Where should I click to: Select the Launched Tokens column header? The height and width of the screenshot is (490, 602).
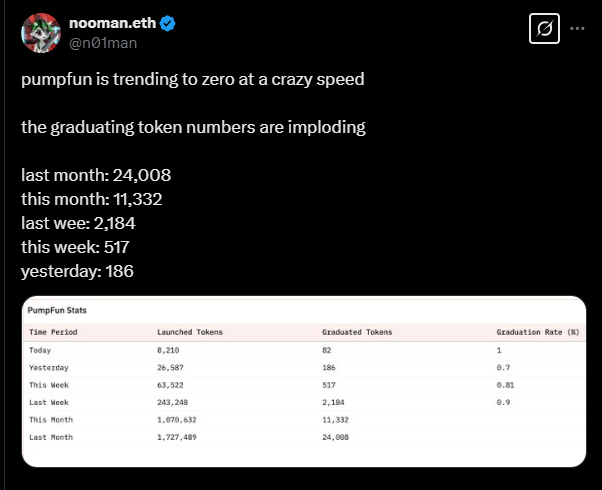click(x=190, y=332)
